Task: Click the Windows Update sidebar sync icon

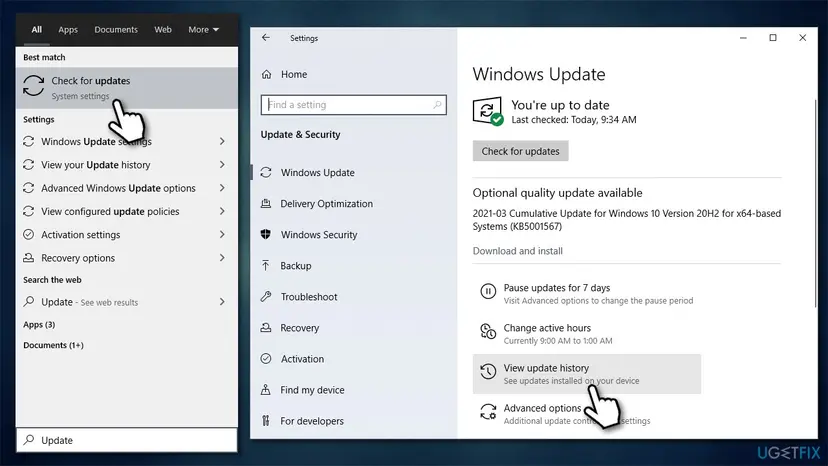Action: (266, 172)
